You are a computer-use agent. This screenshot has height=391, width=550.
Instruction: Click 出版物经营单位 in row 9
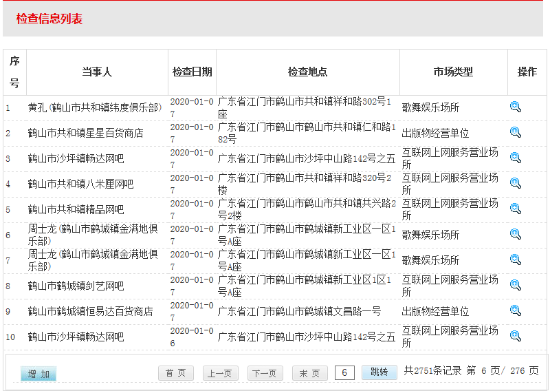(435, 311)
